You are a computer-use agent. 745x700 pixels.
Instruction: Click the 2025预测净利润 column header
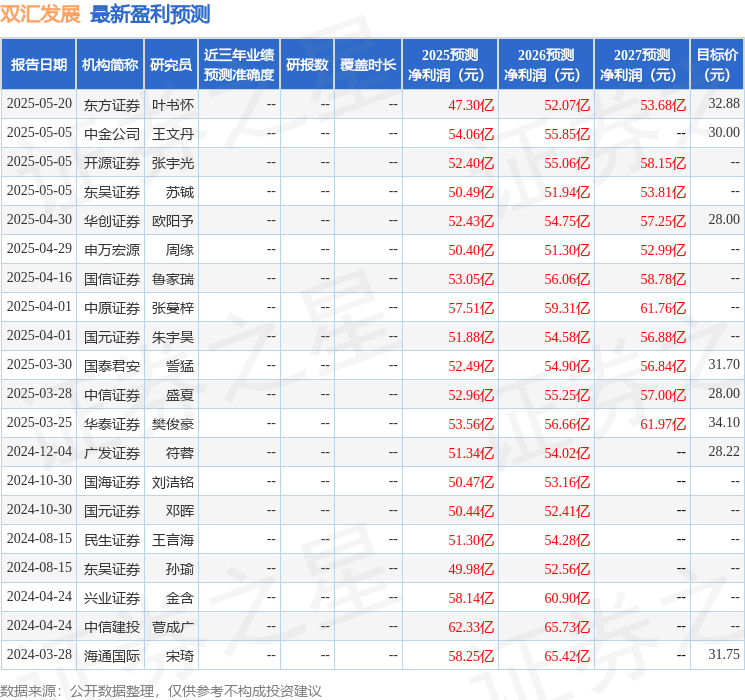coord(450,65)
